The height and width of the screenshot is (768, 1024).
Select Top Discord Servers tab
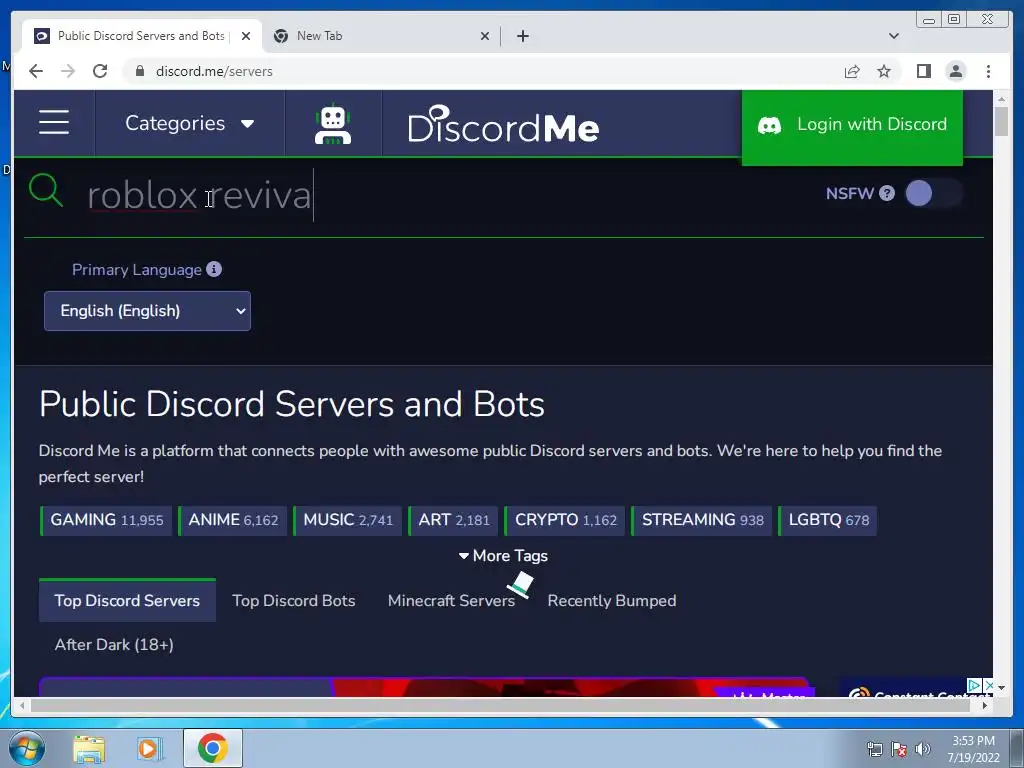[127, 600]
